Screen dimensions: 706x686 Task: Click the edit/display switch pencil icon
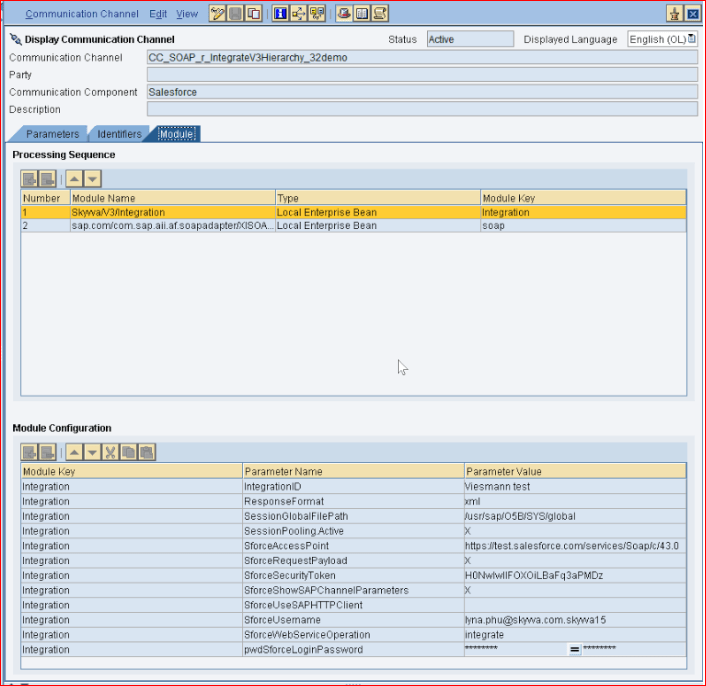tap(218, 14)
